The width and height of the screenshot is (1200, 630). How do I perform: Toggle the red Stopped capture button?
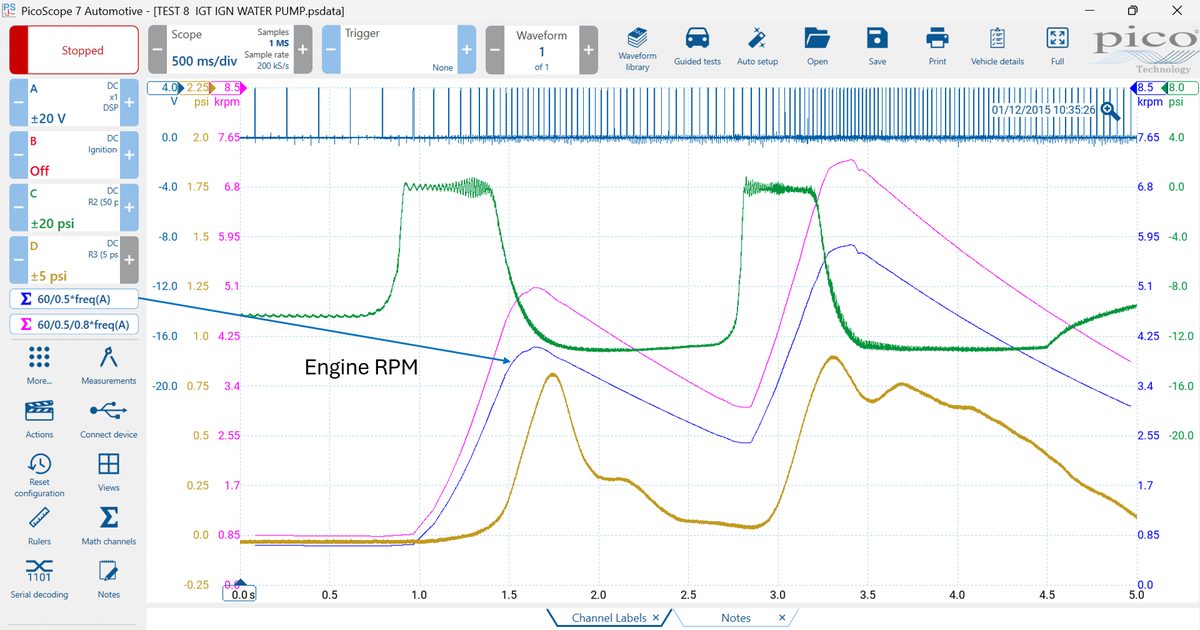pyautogui.click(x=73, y=50)
